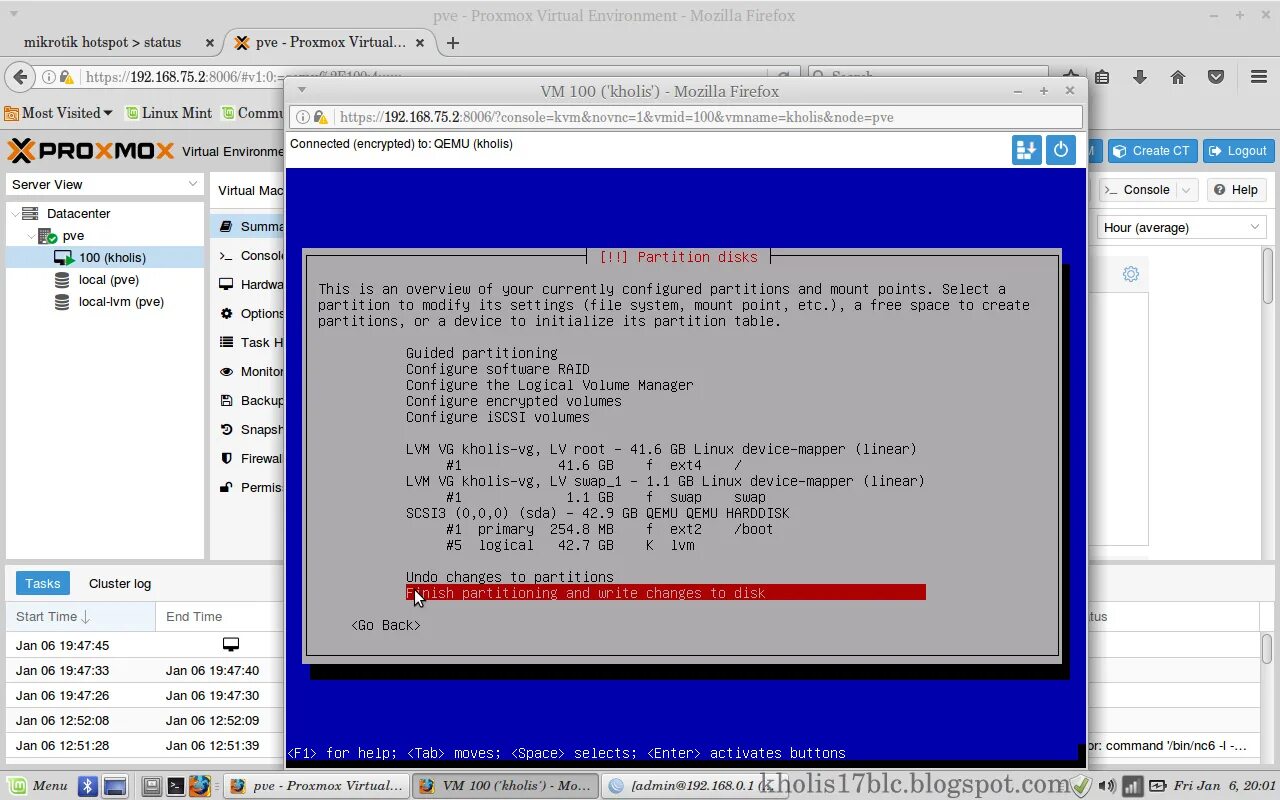Image resolution: width=1280 pixels, height=800 pixels.
Task: Click the back arrow in Proxmox browser window
Action: tap(19, 77)
